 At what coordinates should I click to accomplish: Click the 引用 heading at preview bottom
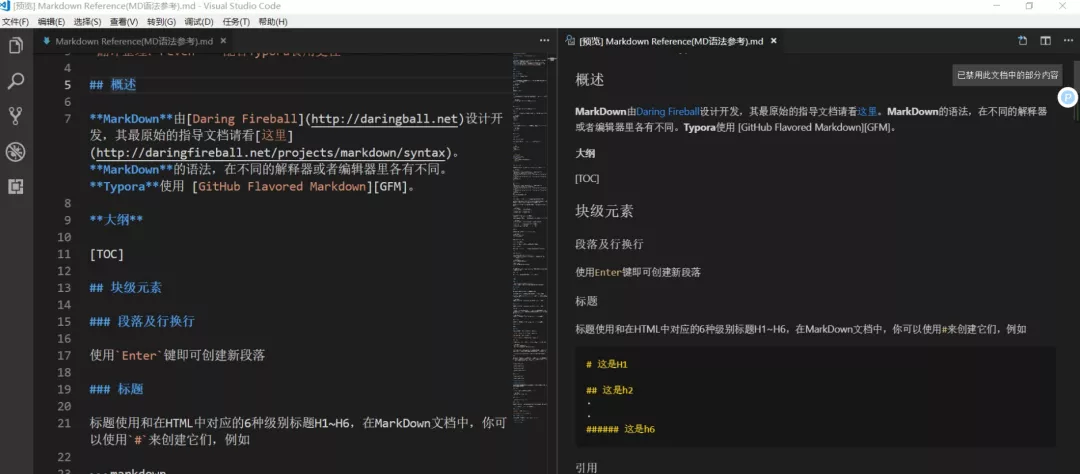click(x=586, y=468)
